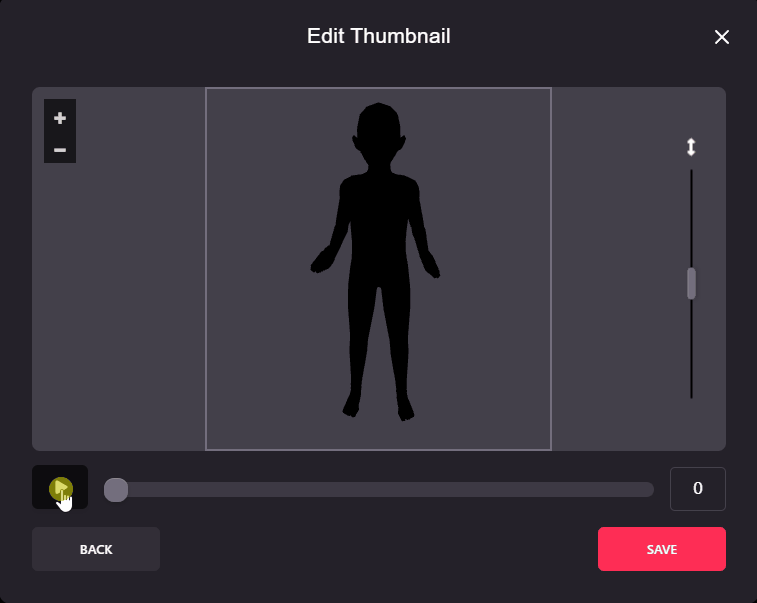Click the vertical double-arrow icon

click(690, 147)
